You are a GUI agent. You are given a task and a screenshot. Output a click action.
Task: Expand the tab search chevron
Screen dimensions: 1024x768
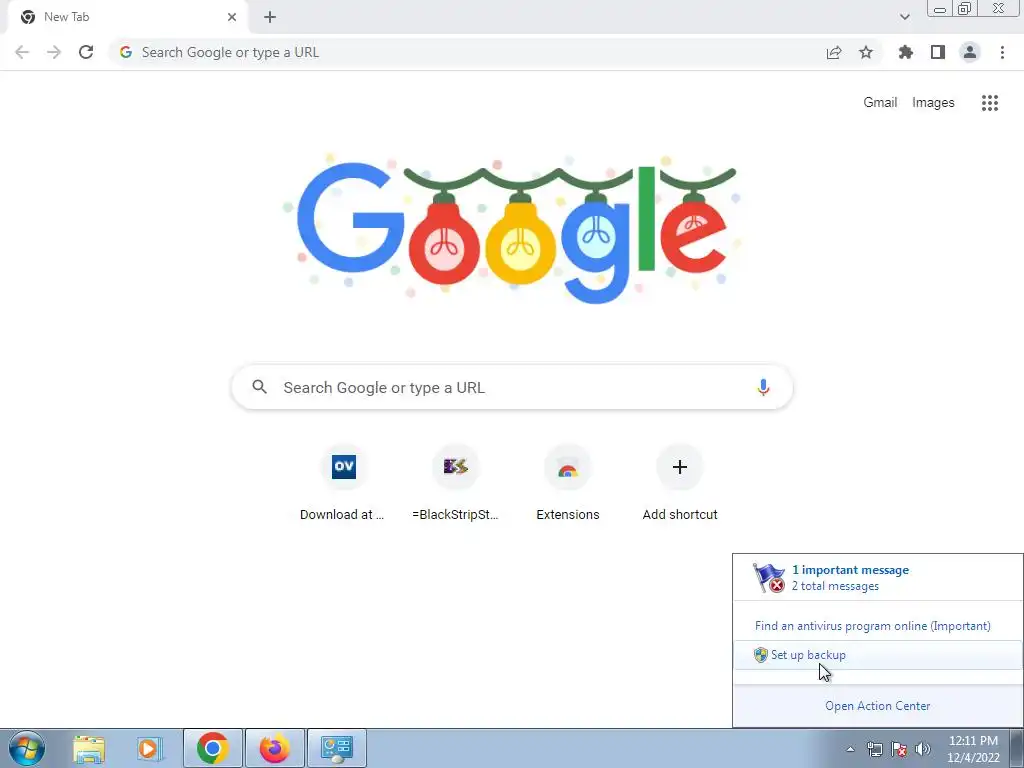[904, 17]
